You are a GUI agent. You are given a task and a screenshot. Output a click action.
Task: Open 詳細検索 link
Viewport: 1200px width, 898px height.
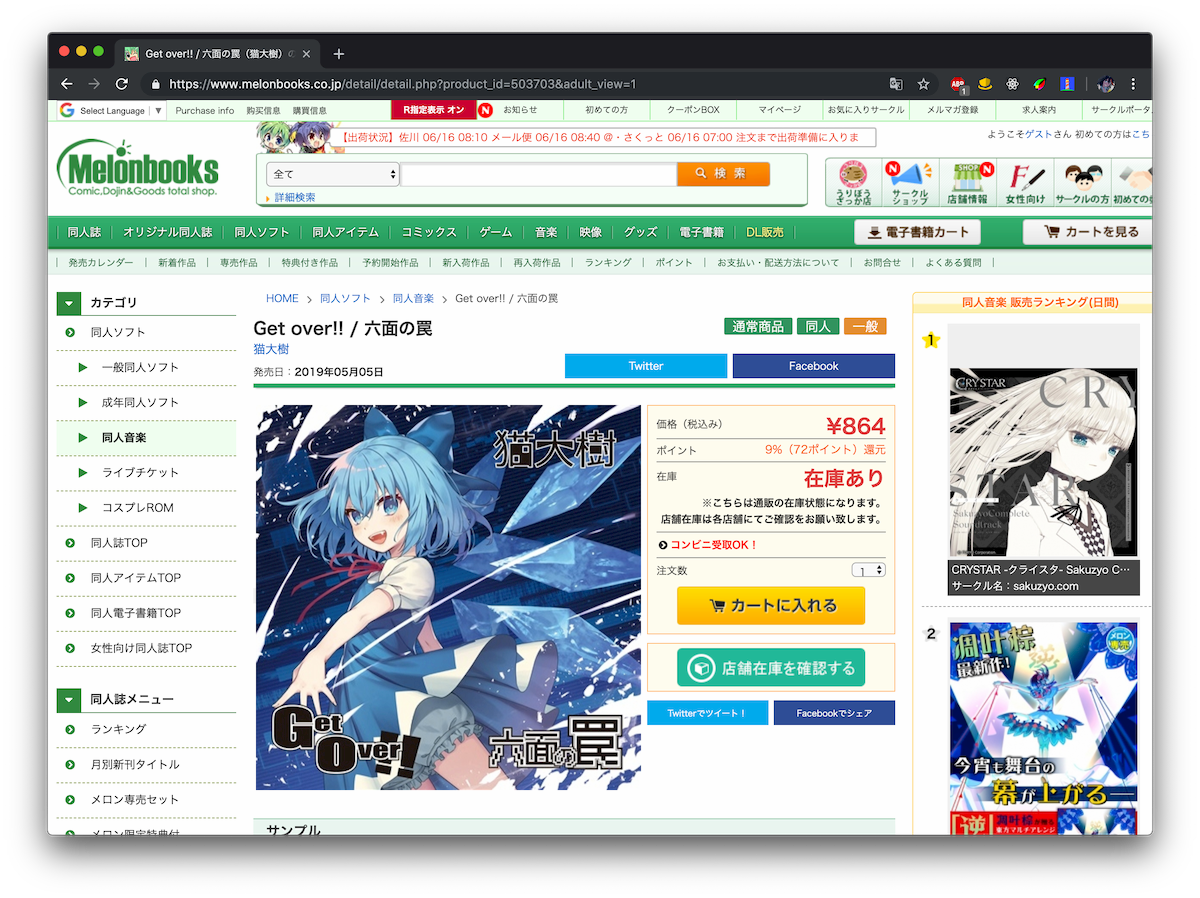(295, 197)
